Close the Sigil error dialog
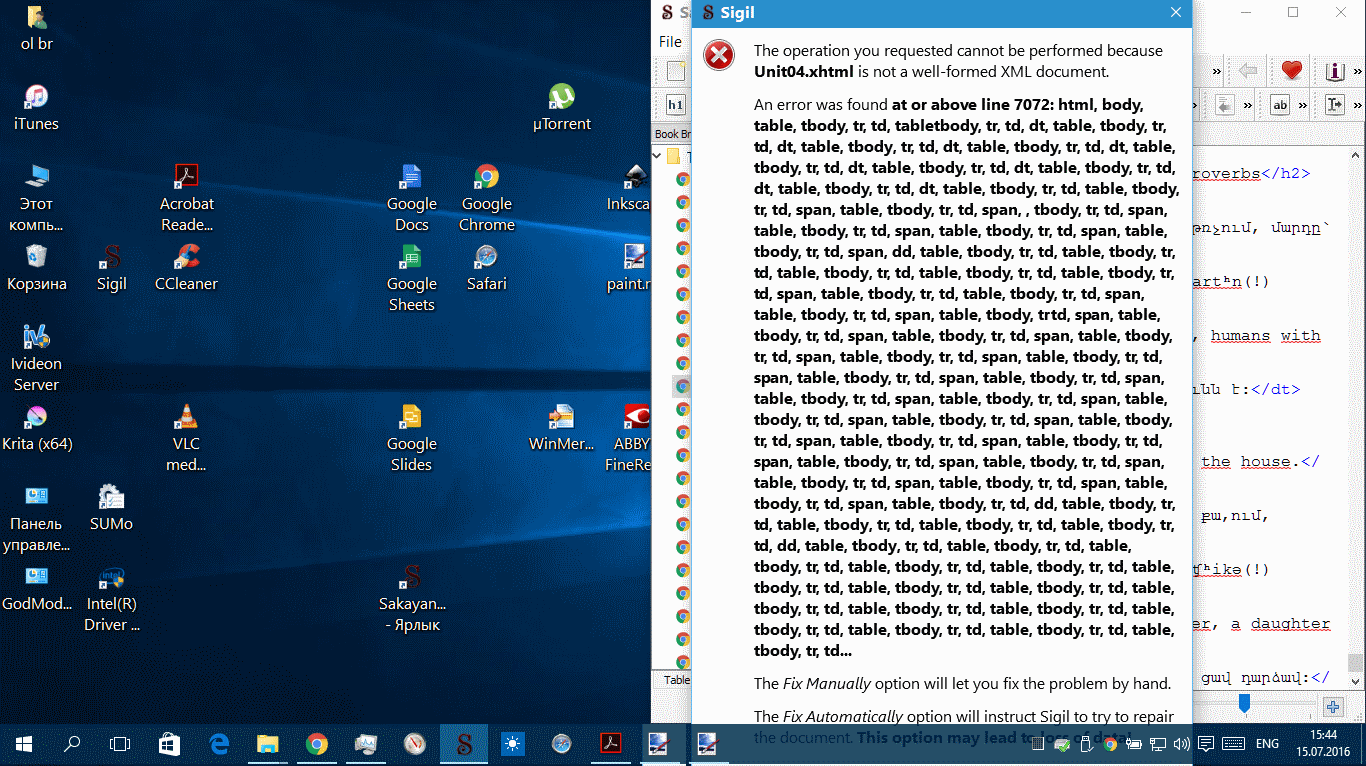1366x766 pixels. (x=1177, y=12)
